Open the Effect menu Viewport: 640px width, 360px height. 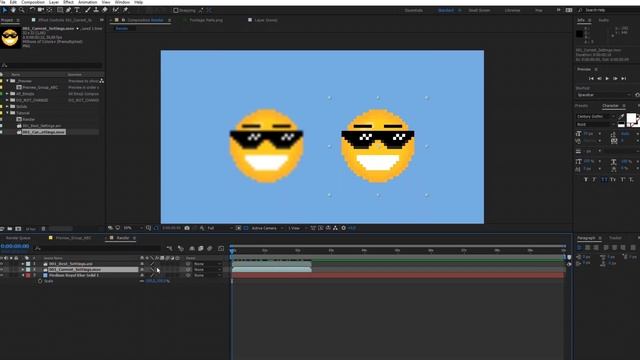[x=68, y=2]
